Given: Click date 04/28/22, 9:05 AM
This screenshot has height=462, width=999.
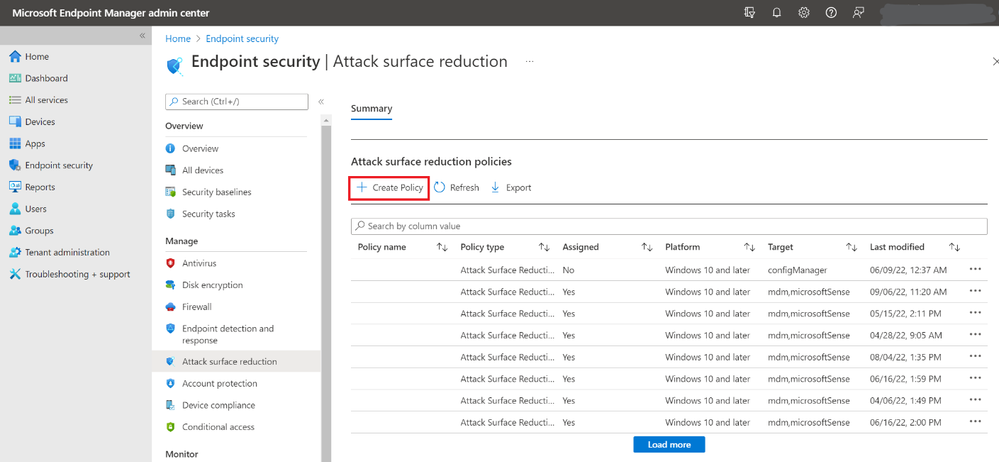Looking at the screenshot, I should (905, 335).
